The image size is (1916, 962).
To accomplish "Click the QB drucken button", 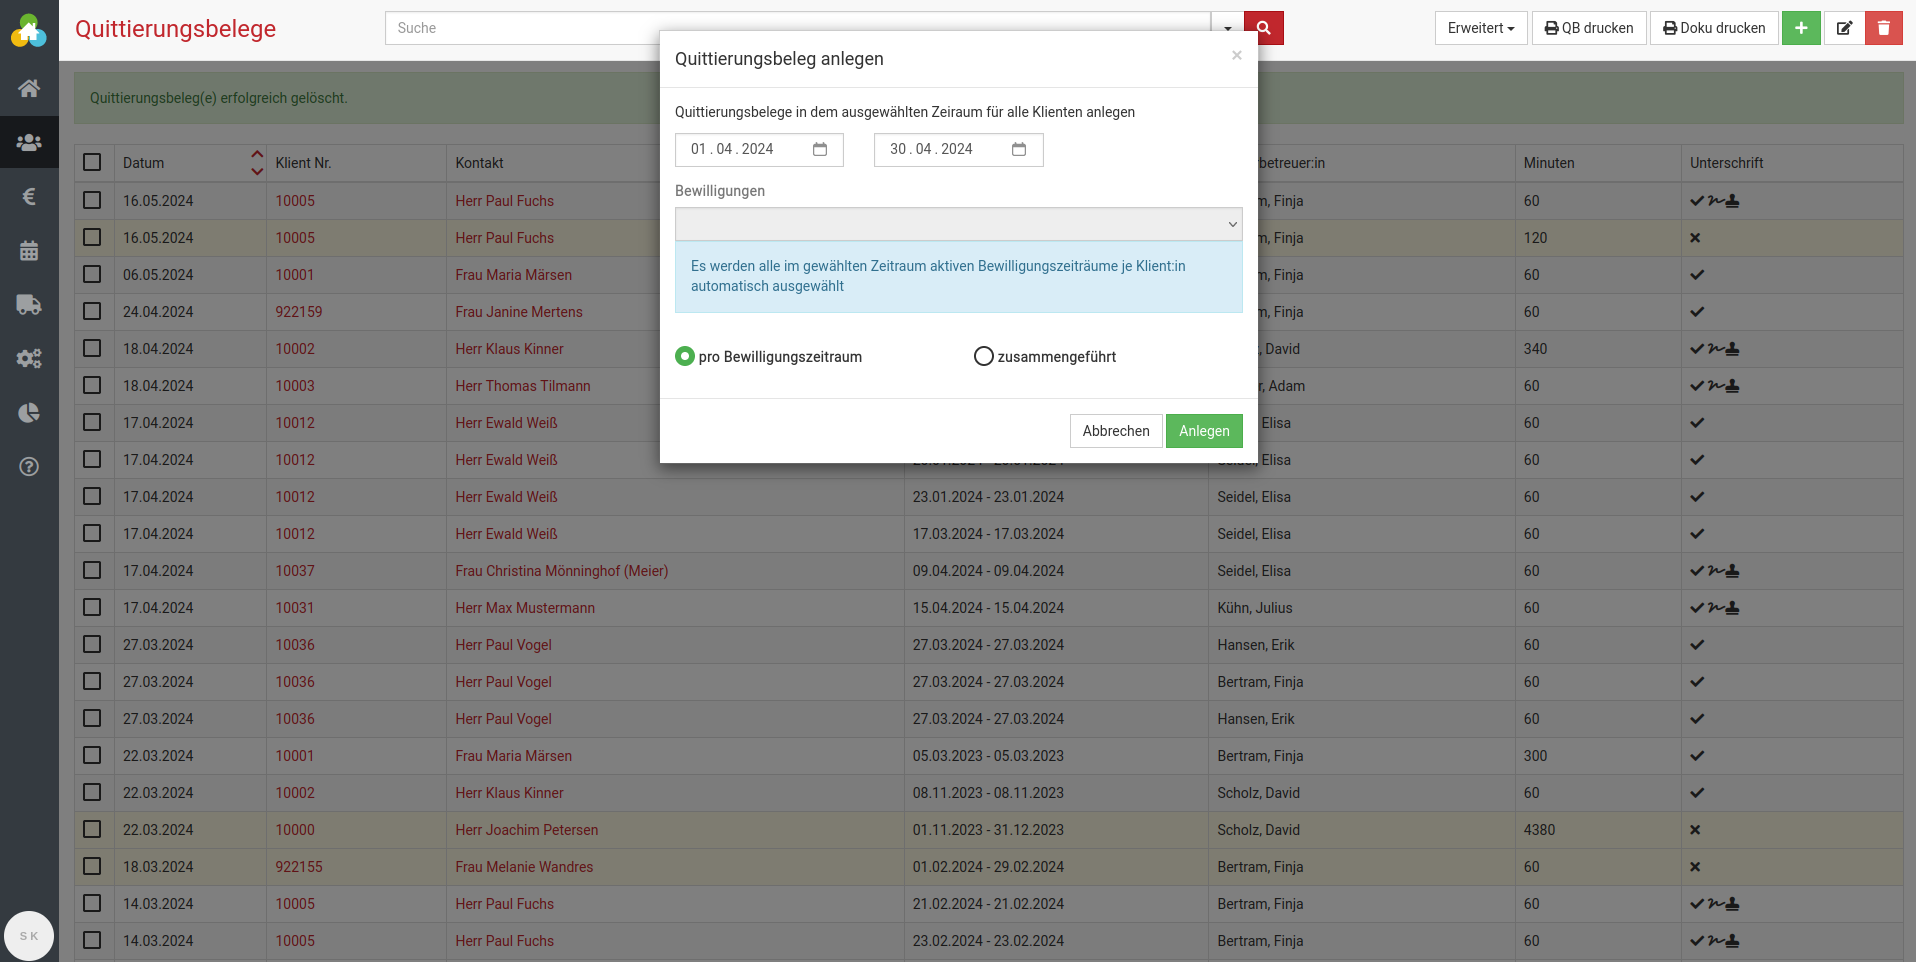I will pyautogui.click(x=1588, y=28).
